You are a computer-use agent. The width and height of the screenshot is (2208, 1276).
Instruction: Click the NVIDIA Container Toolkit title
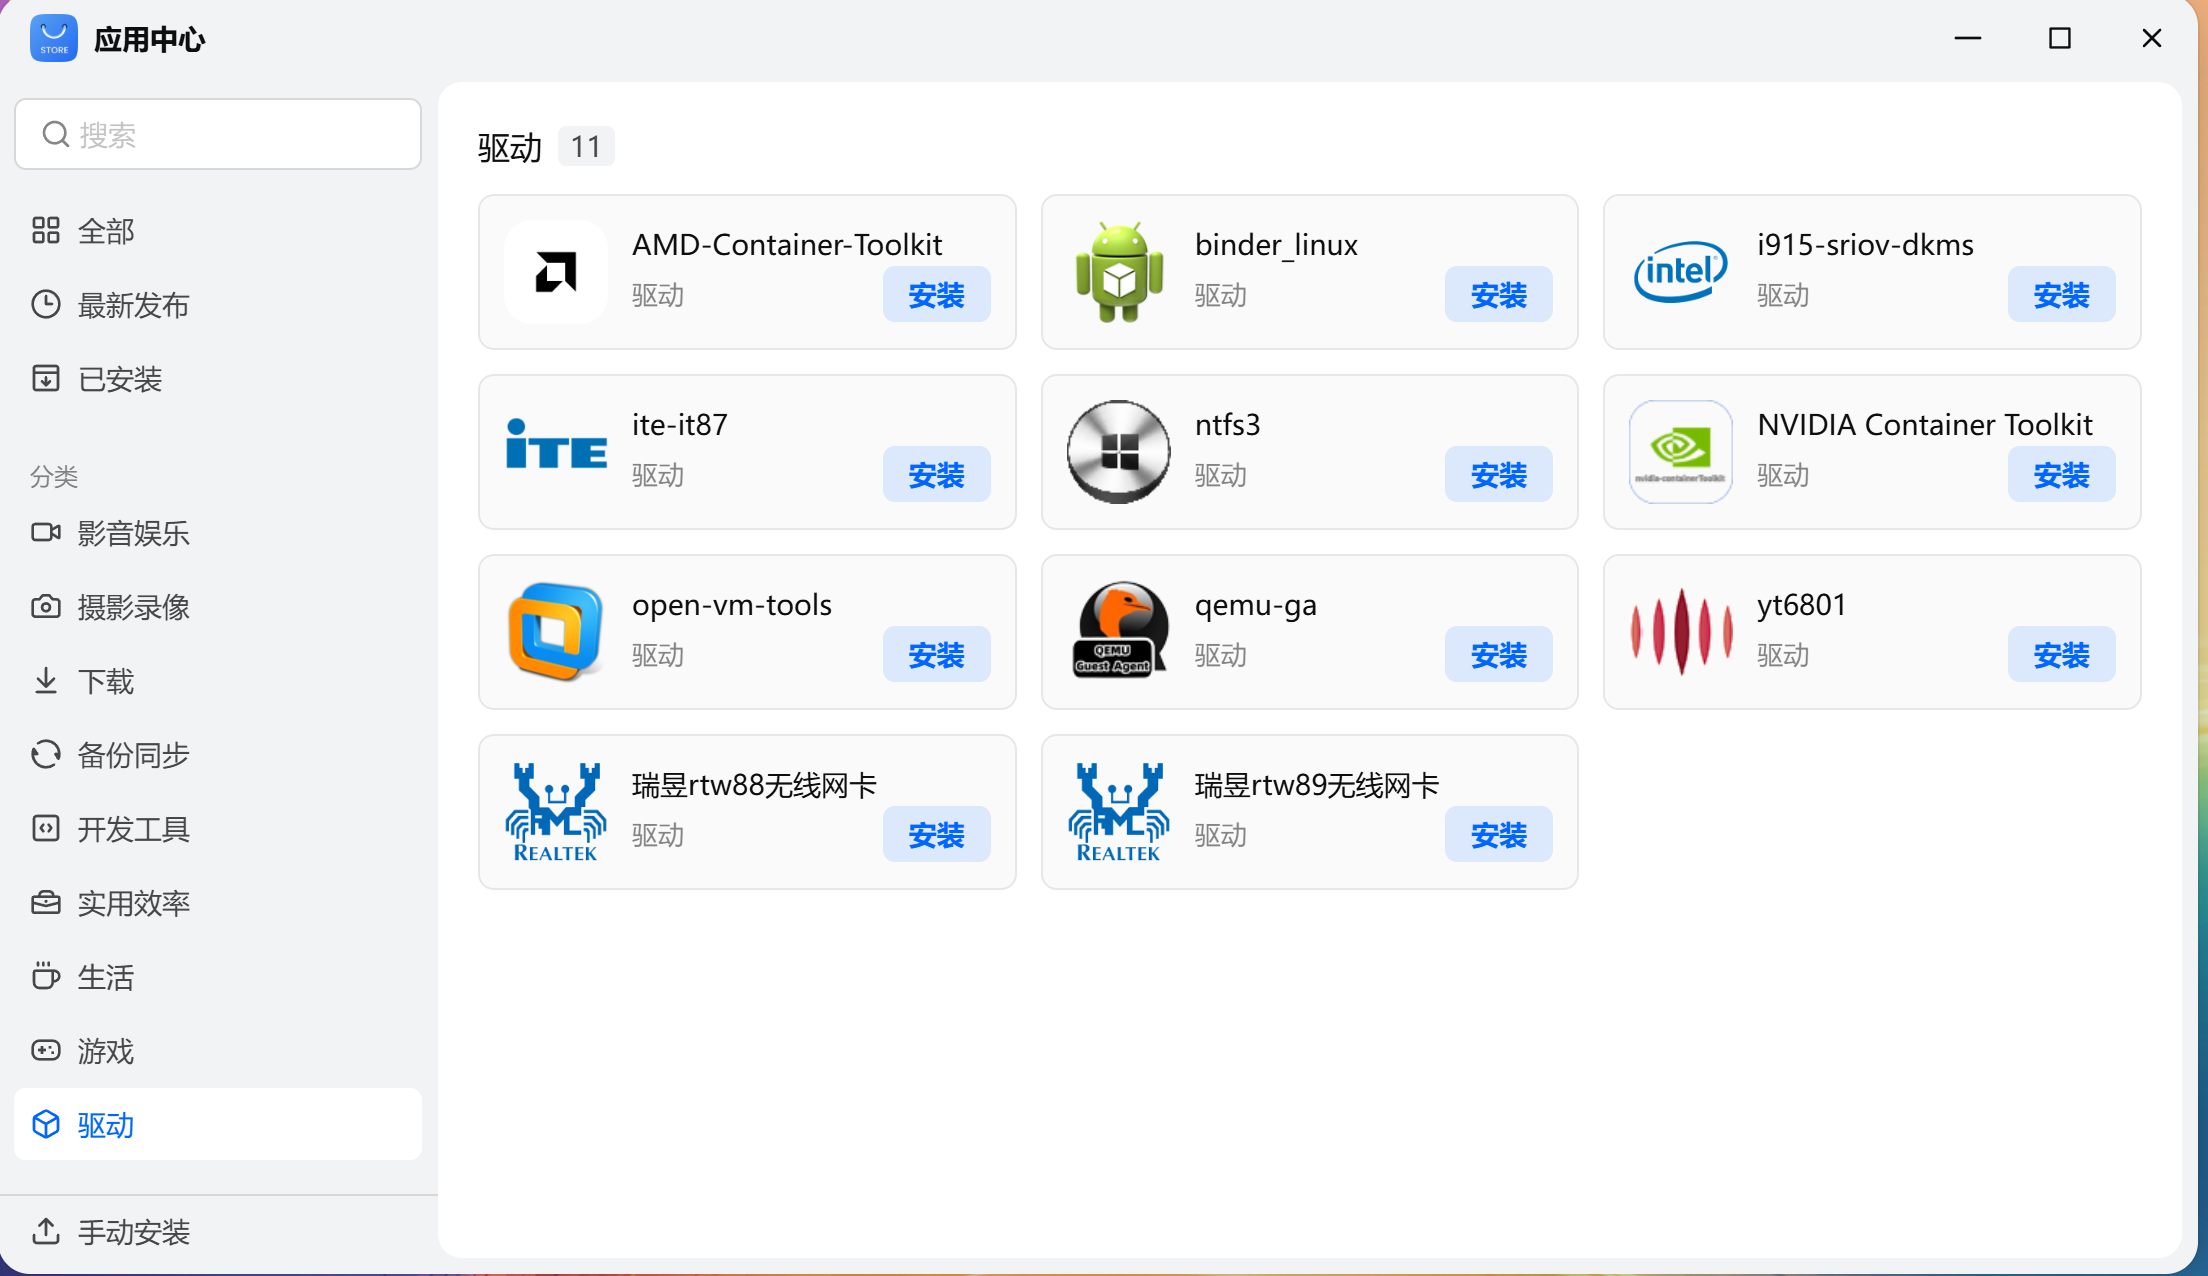tap(1925, 425)
